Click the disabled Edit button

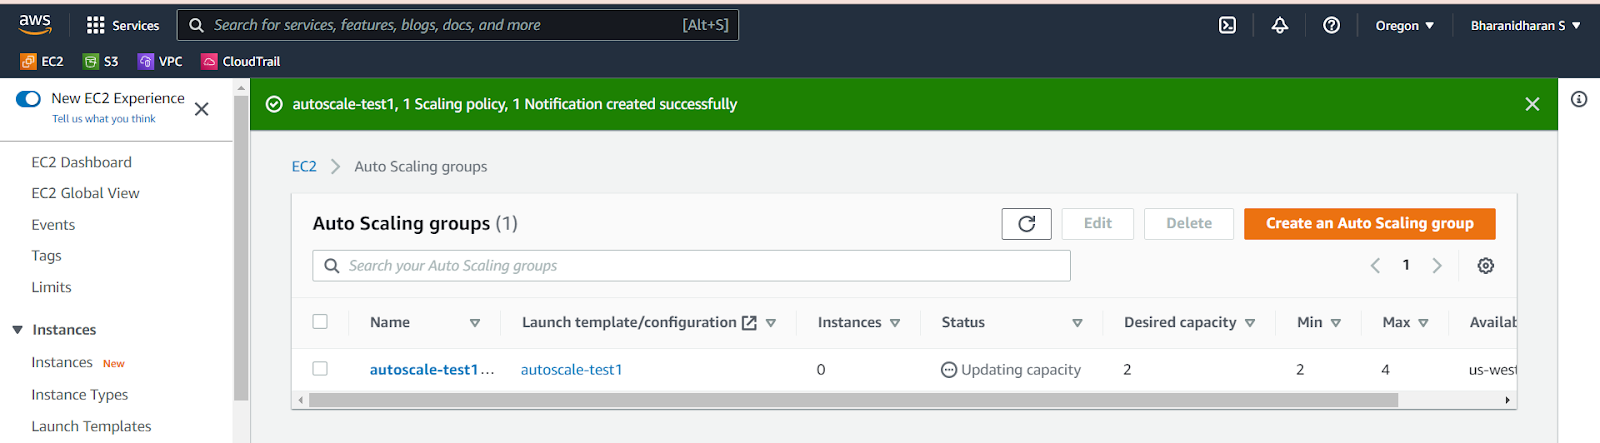pos(1097,224)
